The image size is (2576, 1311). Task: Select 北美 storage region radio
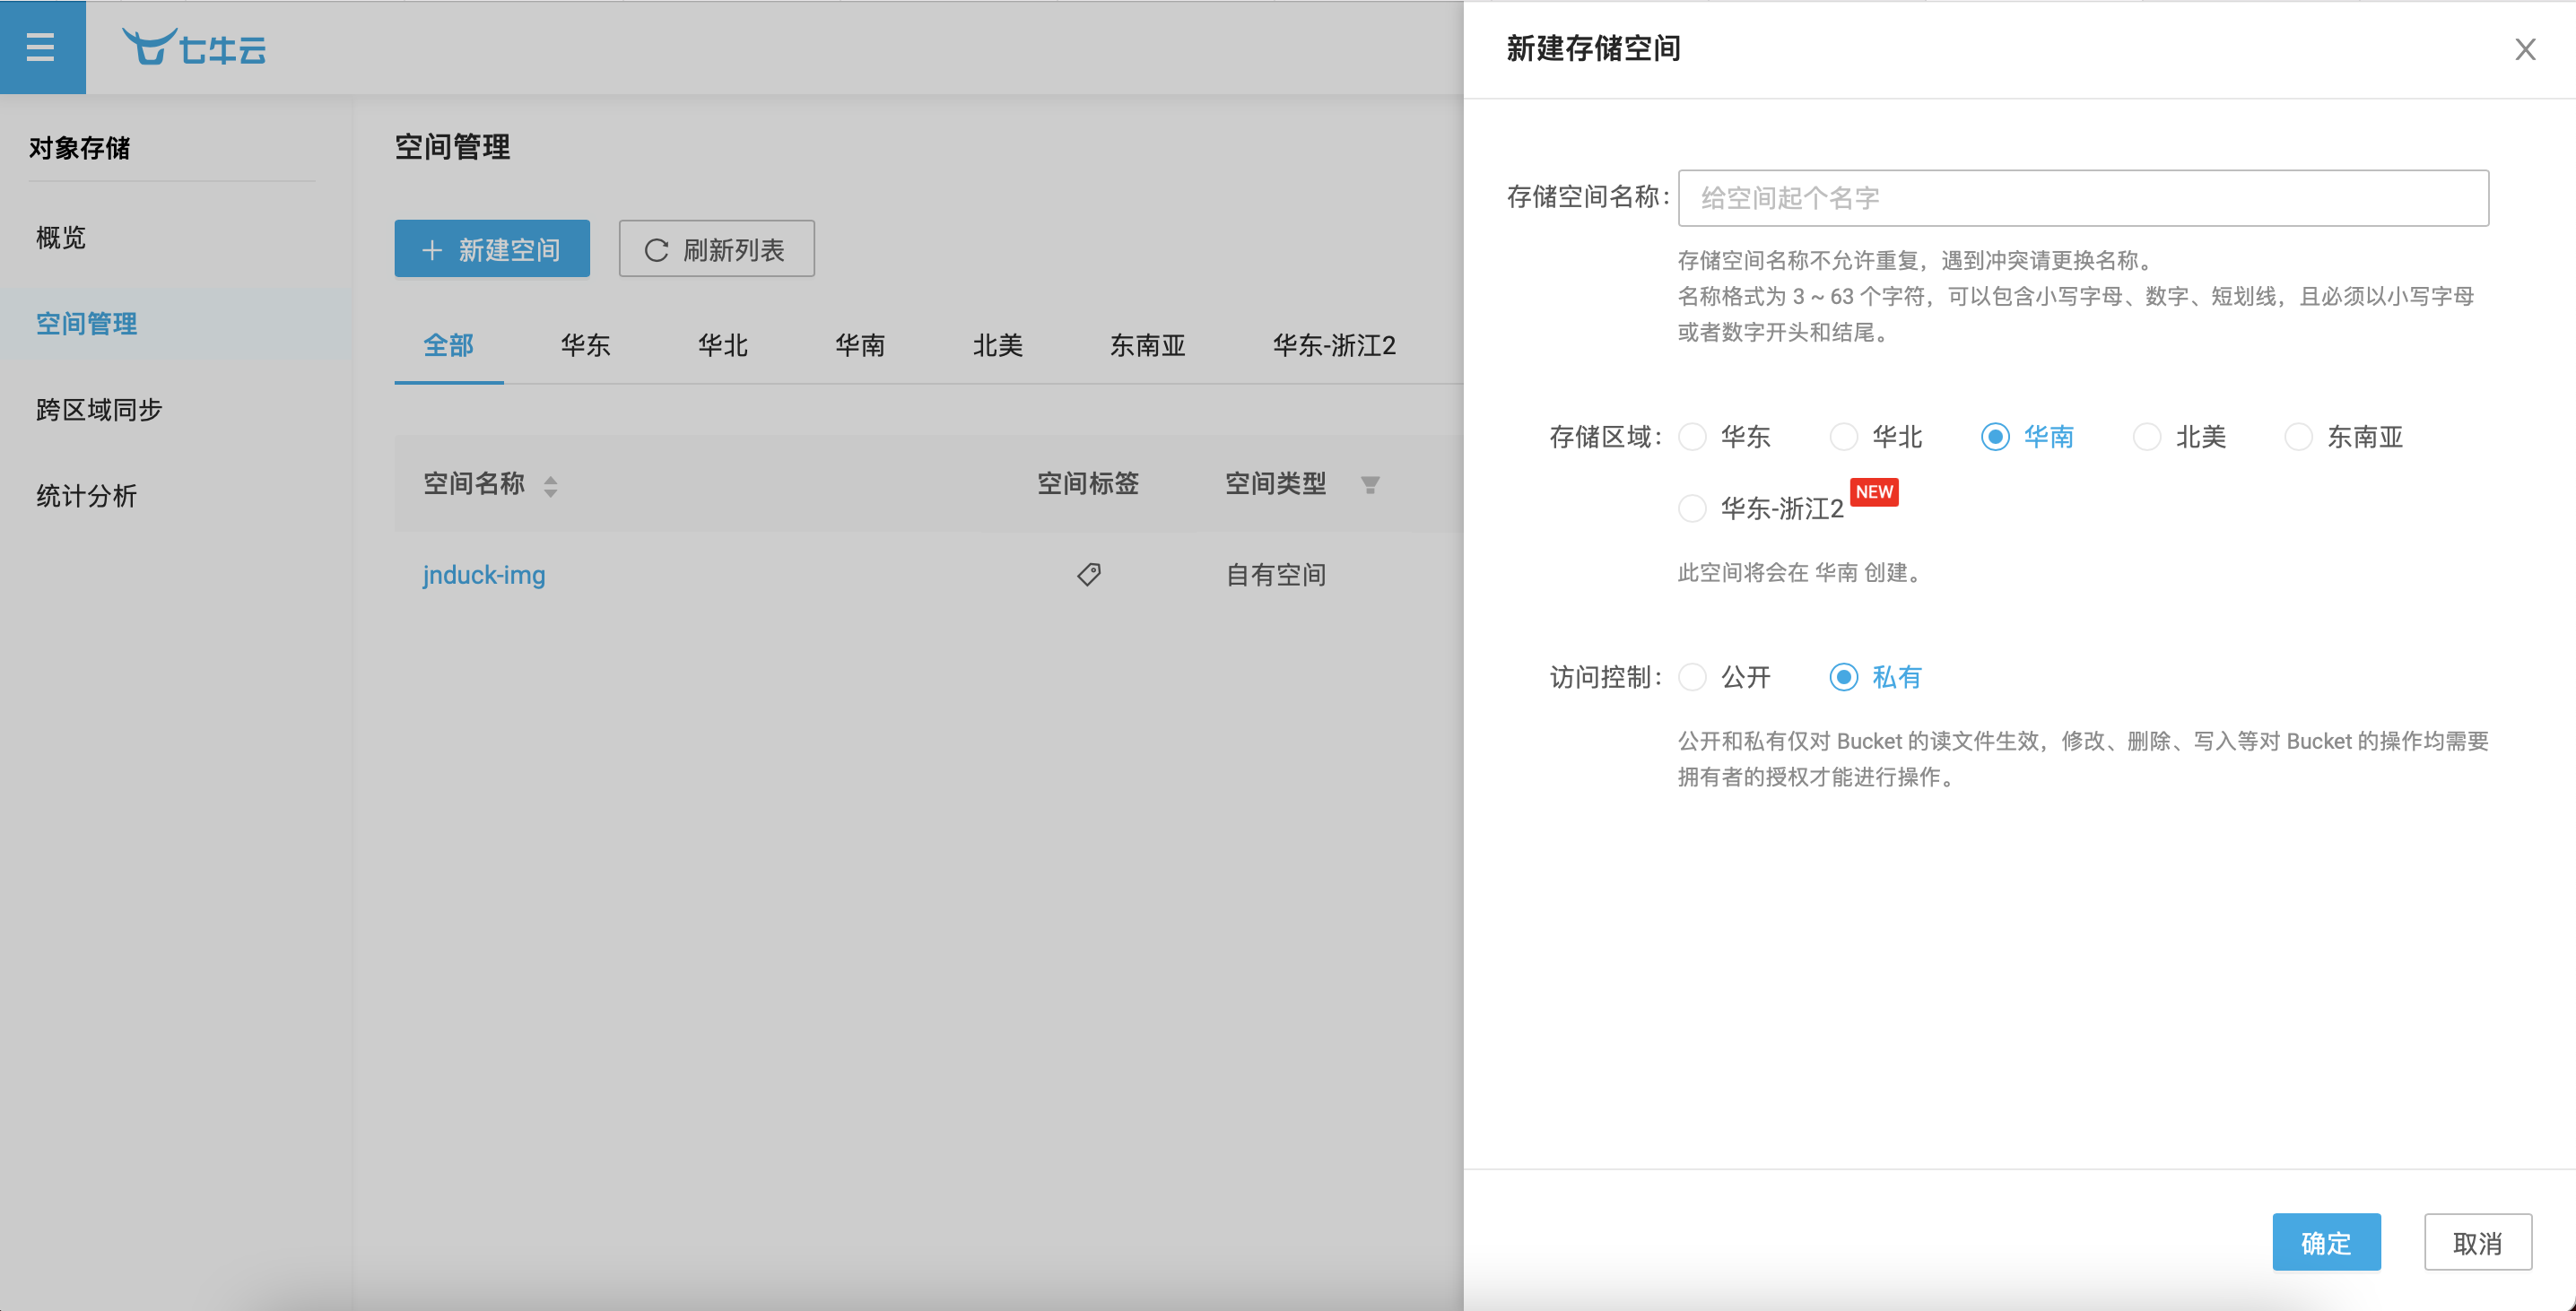2147,437
